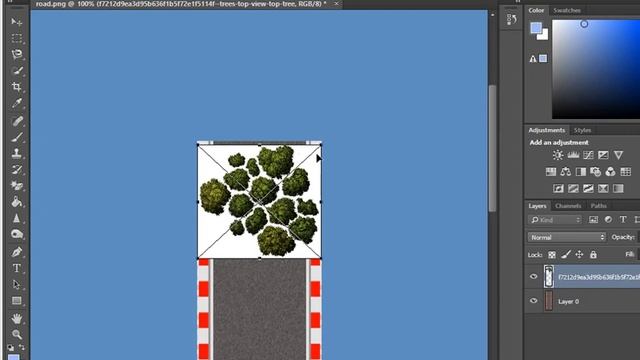Image resolution: width=640 pixels, height=360 pixels.
Task: Add a Selective Color adjustment
Action: pos(603,189)
